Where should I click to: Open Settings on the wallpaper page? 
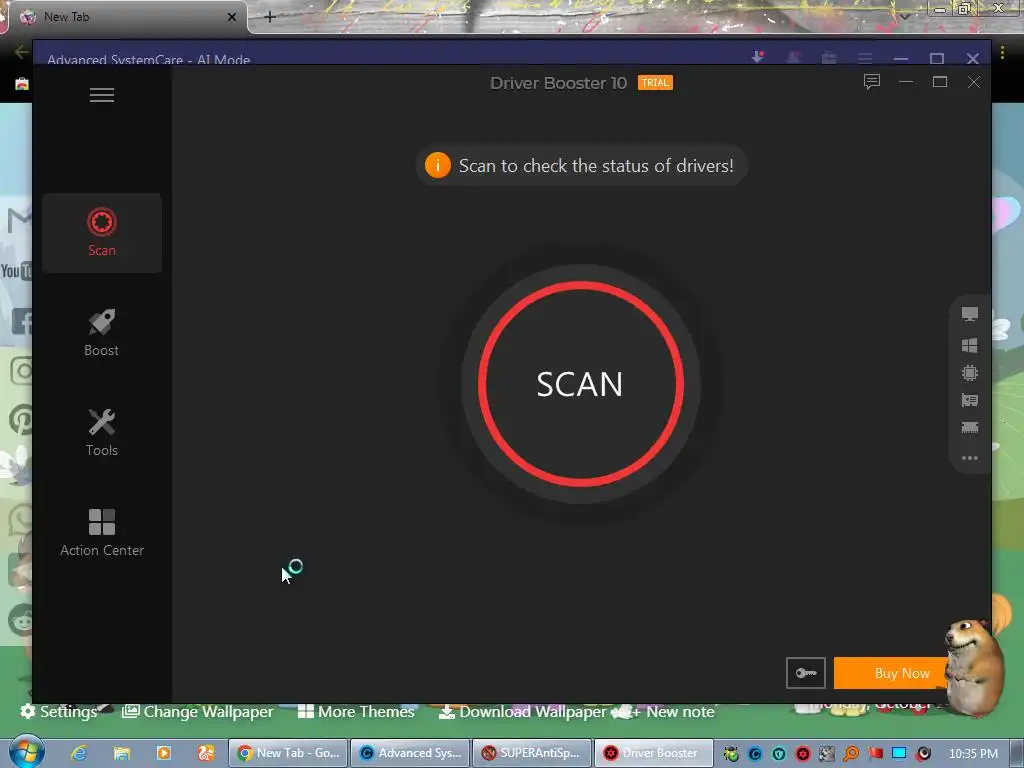click(59, 711)
